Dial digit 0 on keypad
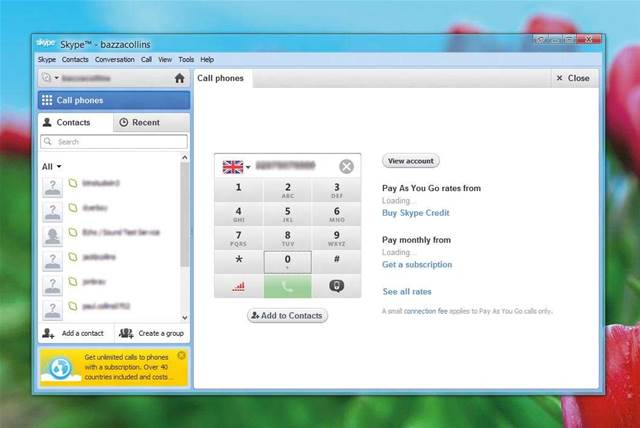Viewport: 640px width, 428px height. pos(288,262)
